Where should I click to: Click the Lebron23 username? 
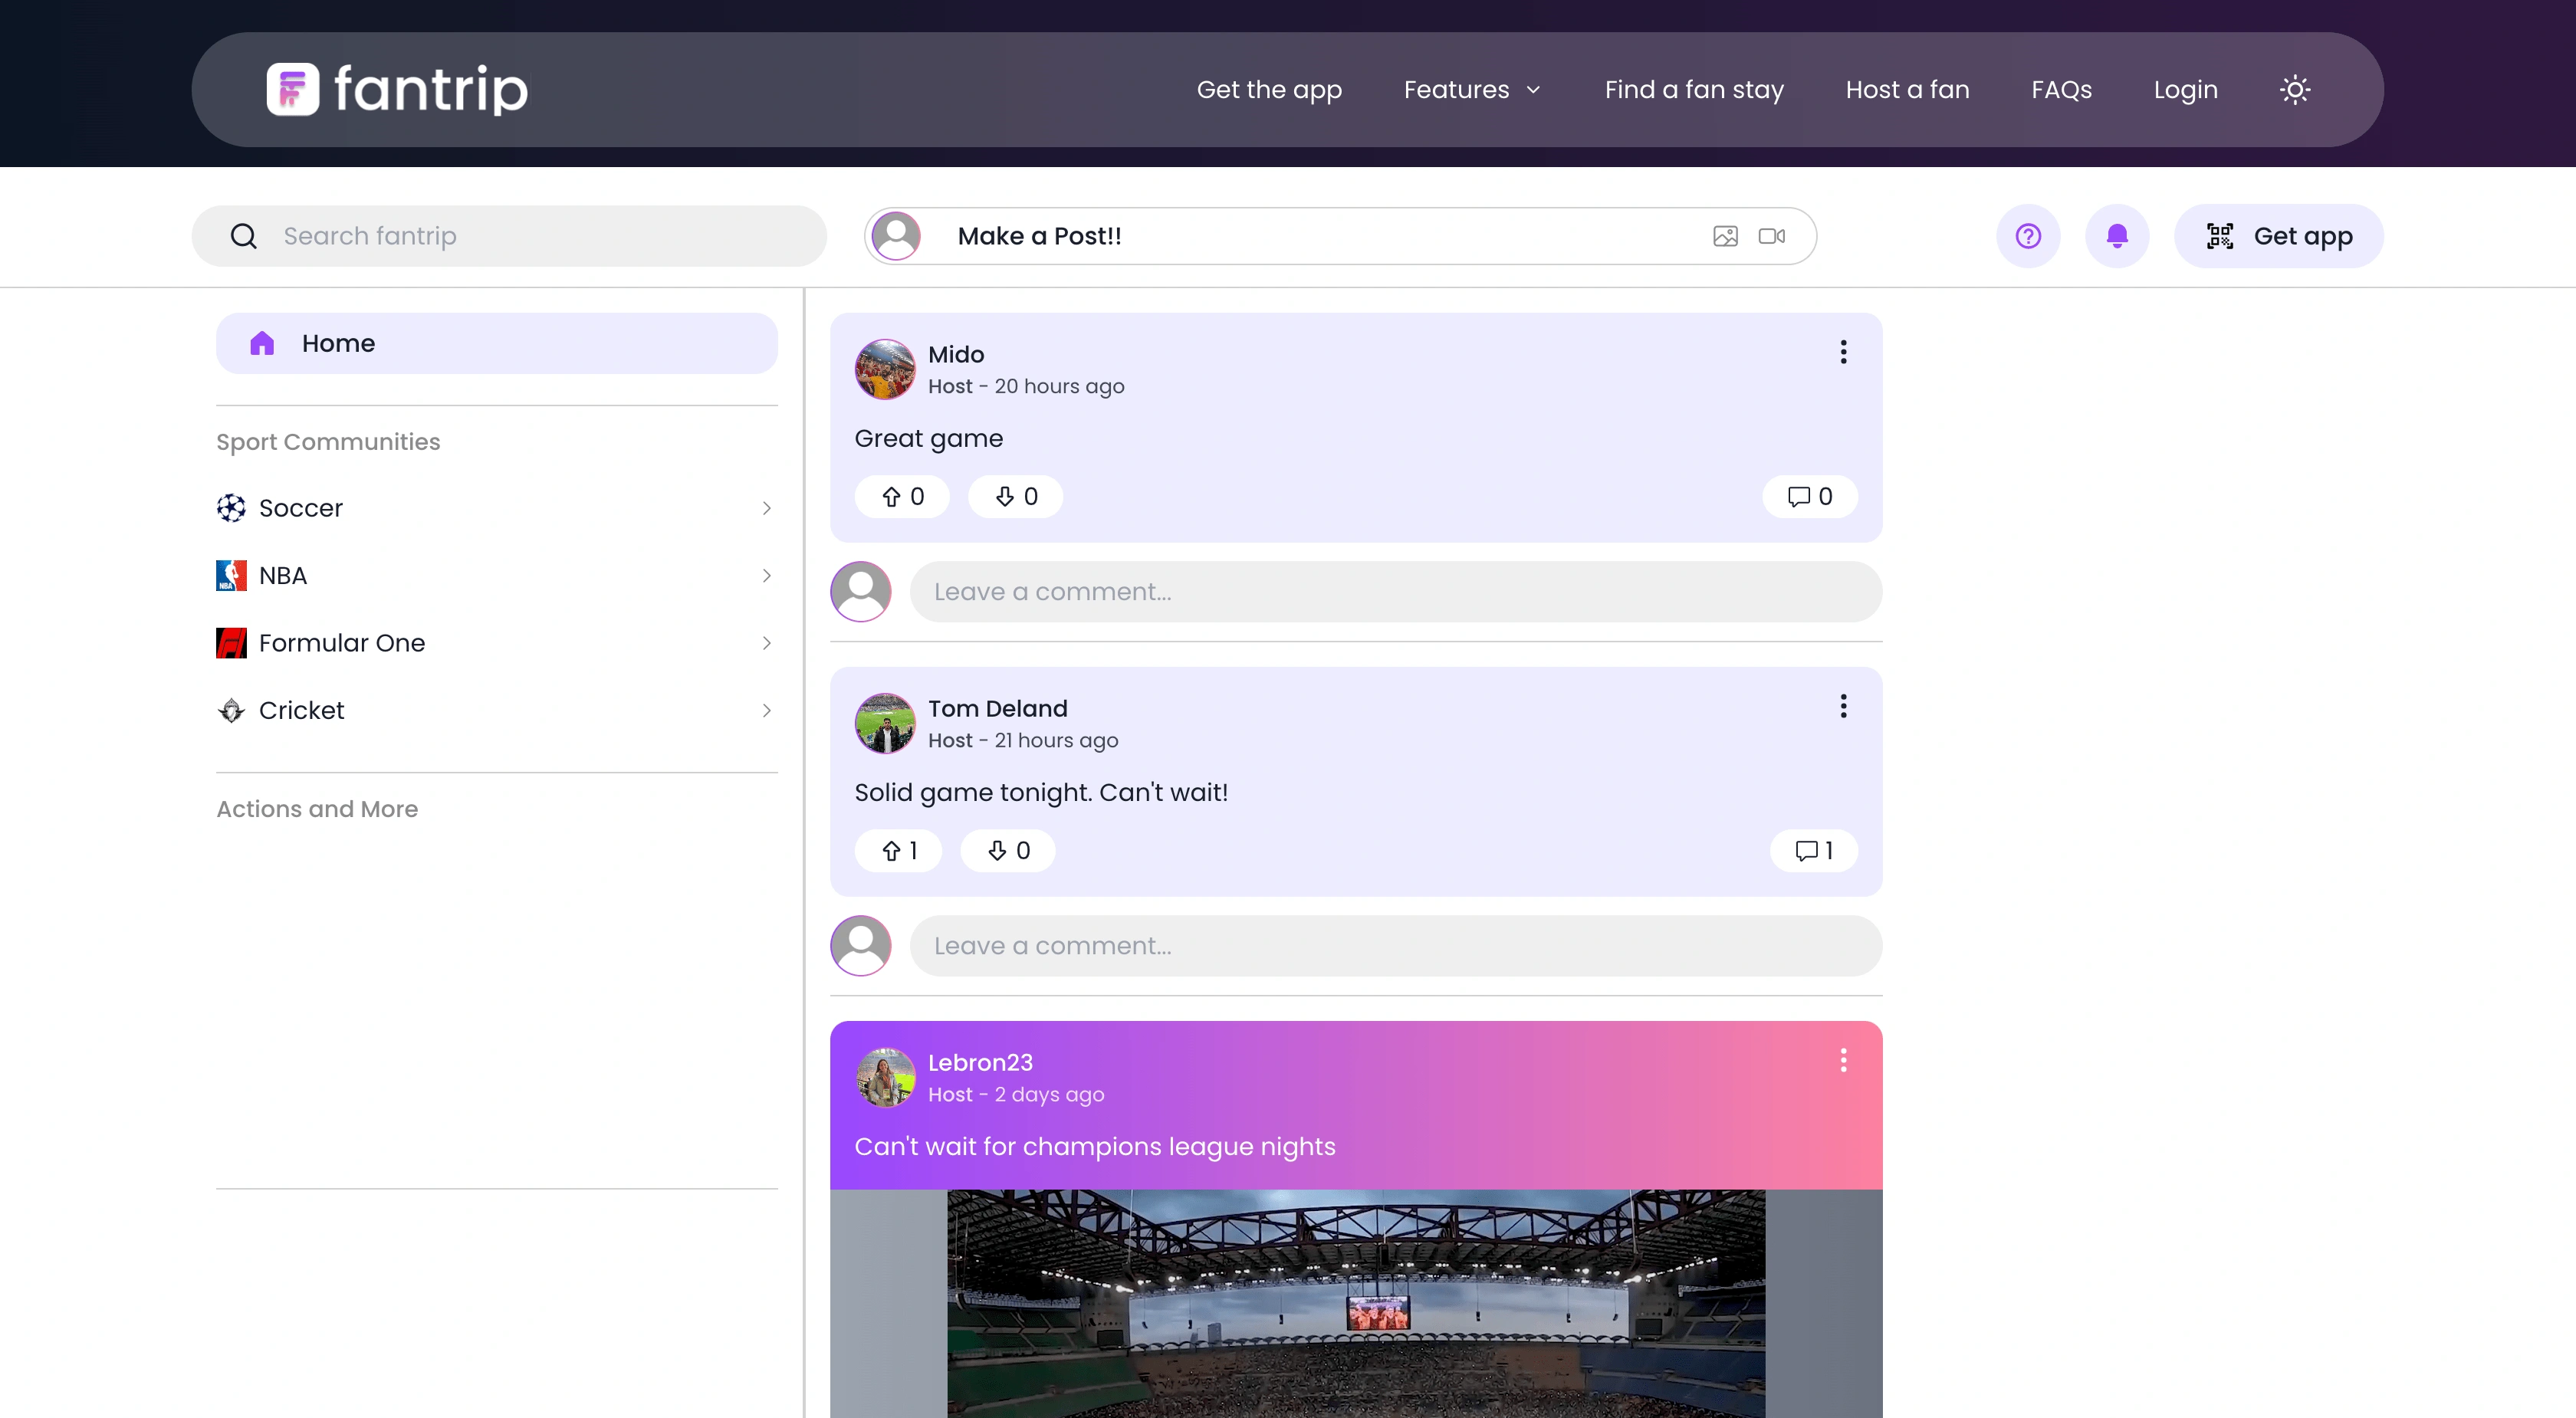pos(980,1062)
